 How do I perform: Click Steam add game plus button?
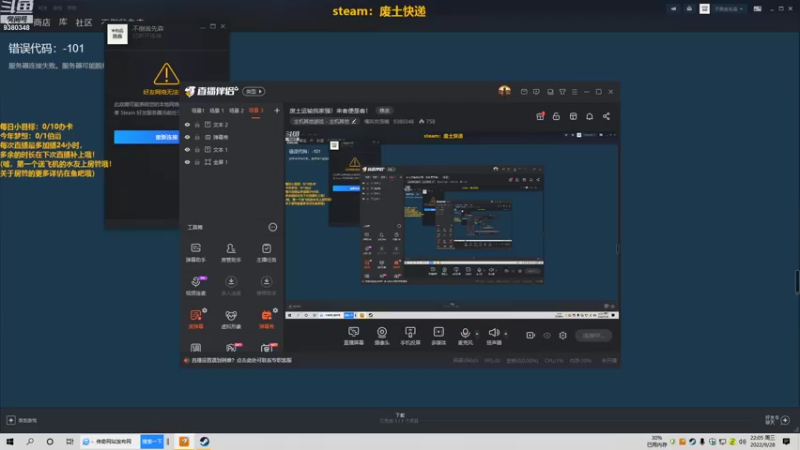11,420
